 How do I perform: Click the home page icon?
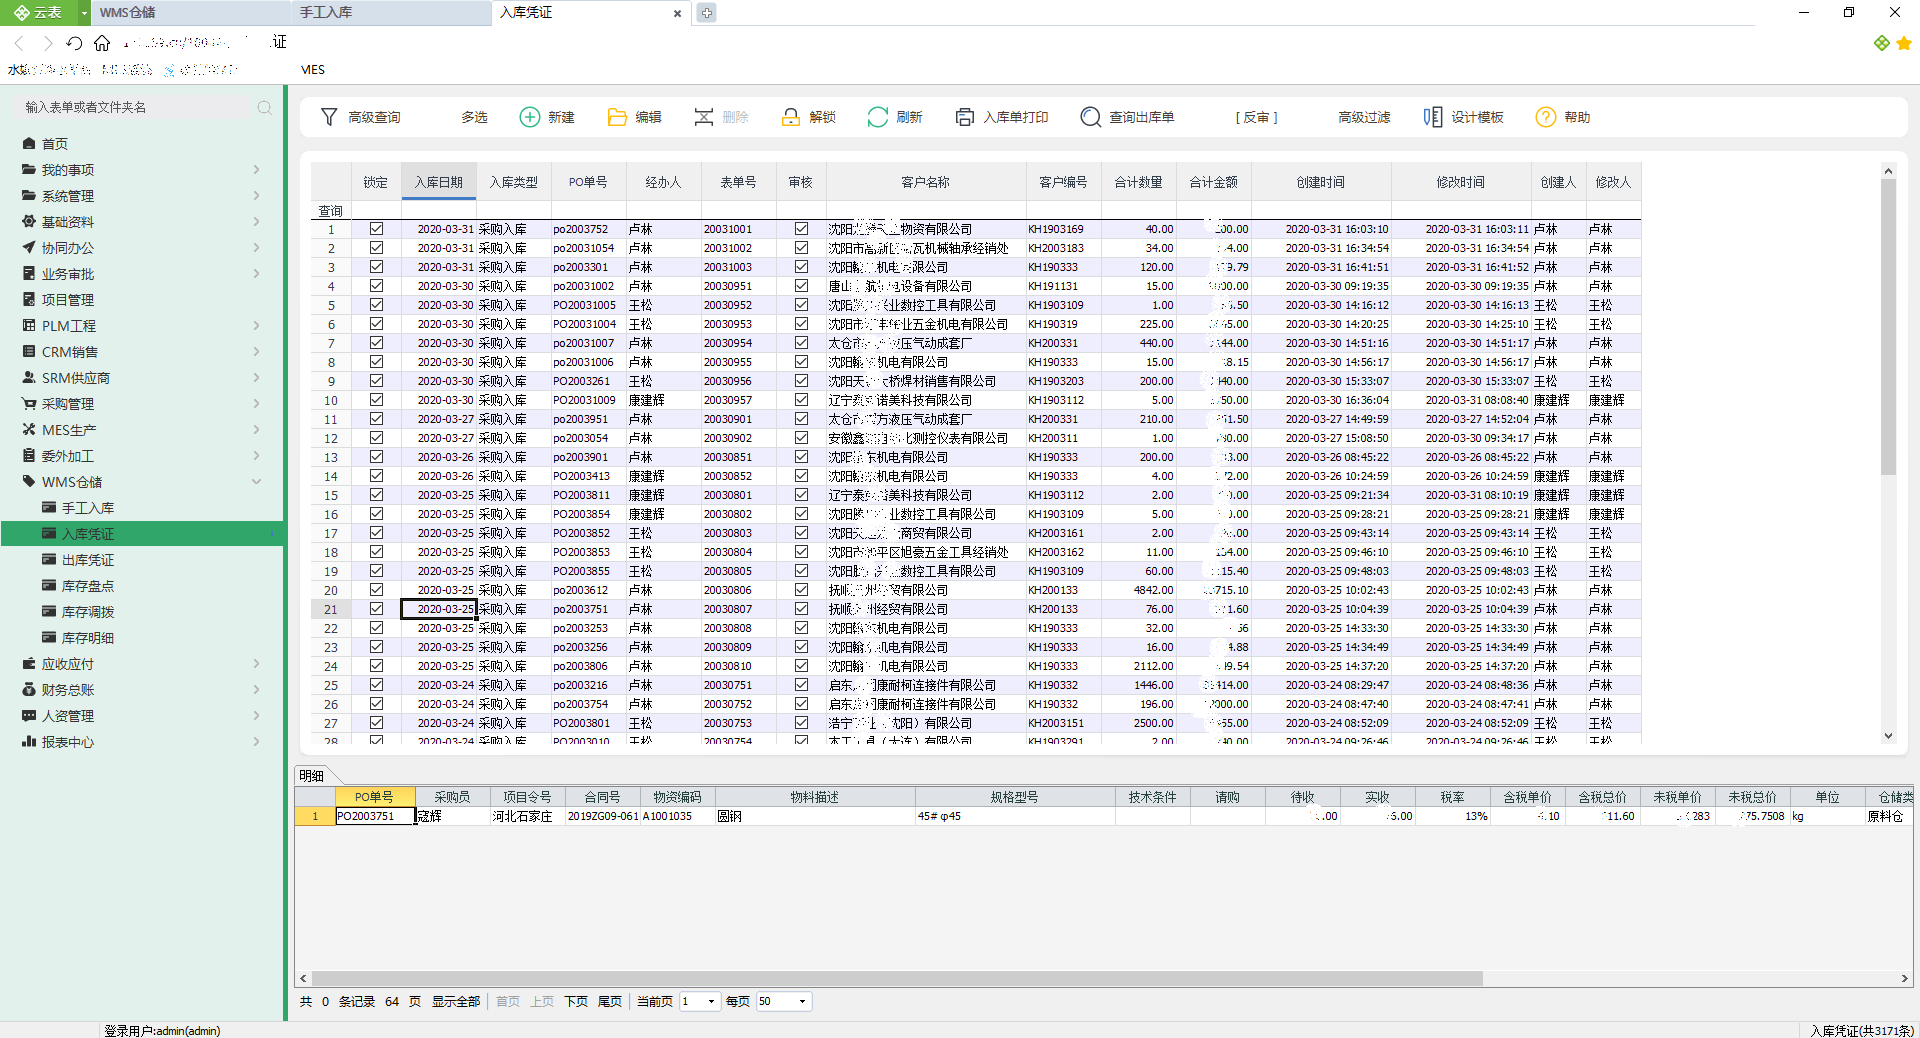tap(102, 43)
